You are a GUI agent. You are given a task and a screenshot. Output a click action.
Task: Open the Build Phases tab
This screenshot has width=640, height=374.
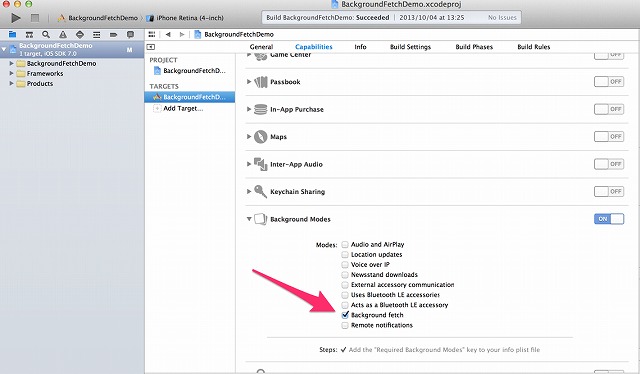click(474, 47)
